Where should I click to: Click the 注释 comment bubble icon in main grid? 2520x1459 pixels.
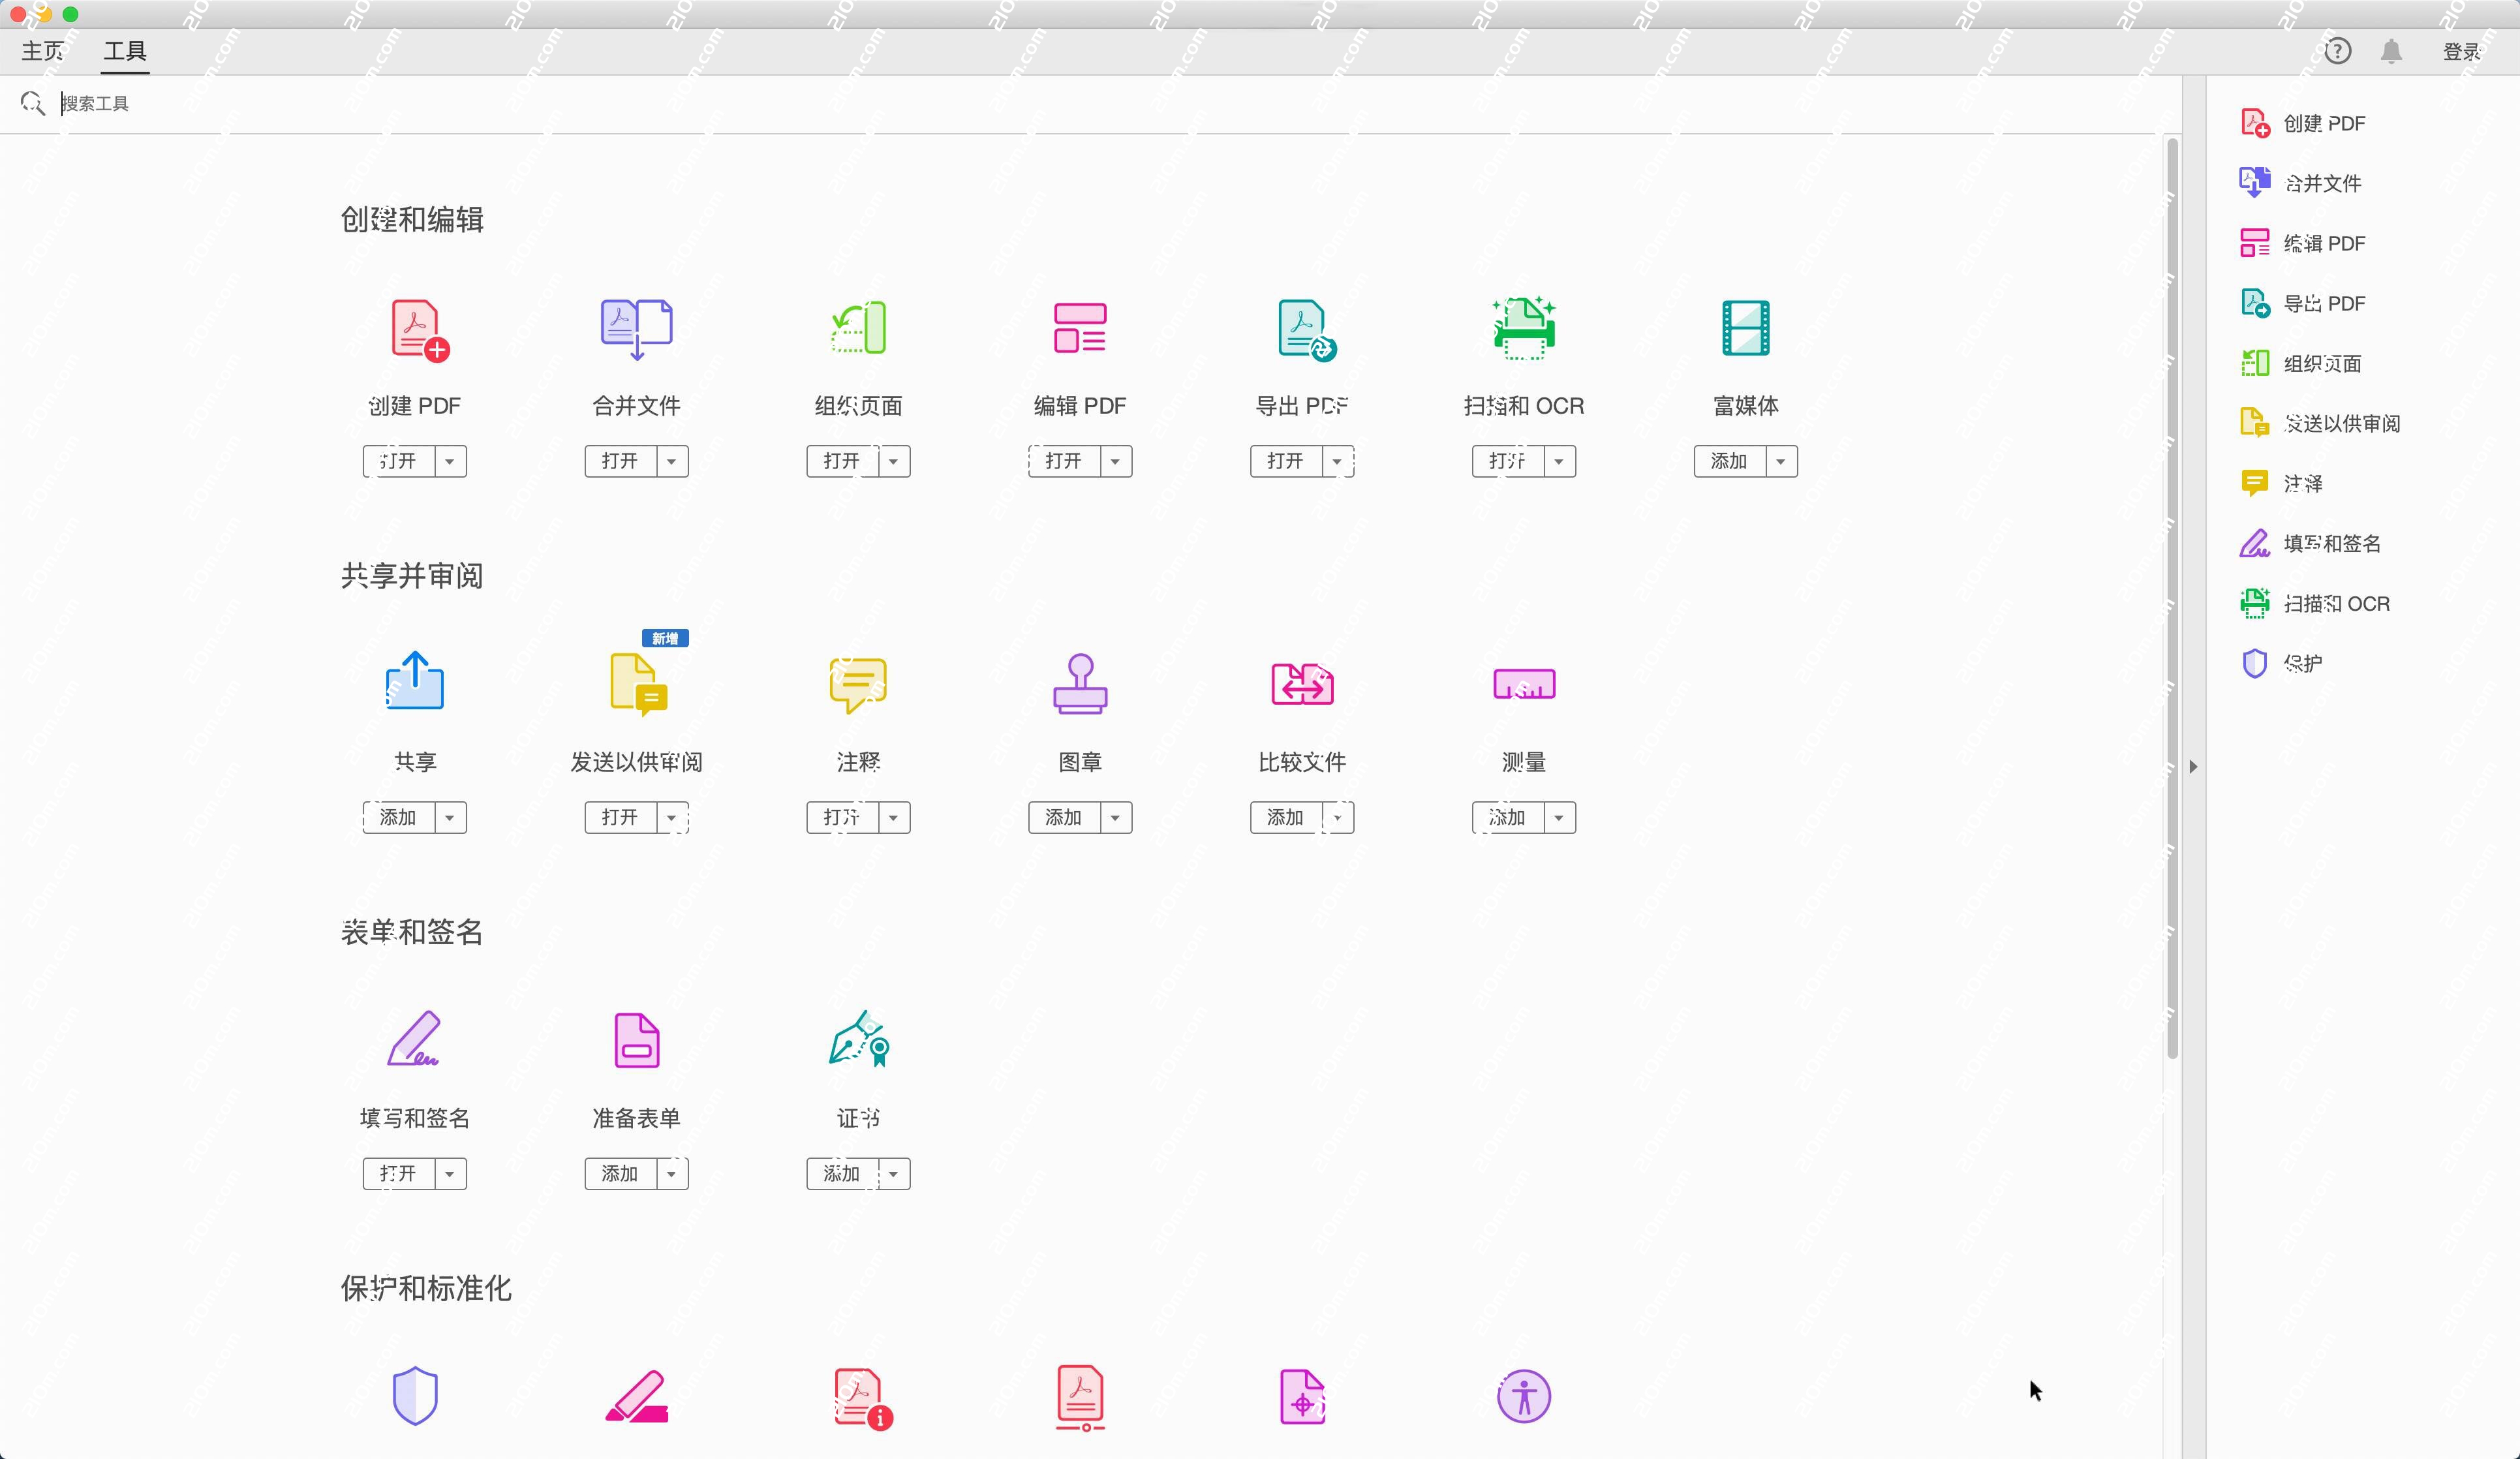tap(858, 685)
